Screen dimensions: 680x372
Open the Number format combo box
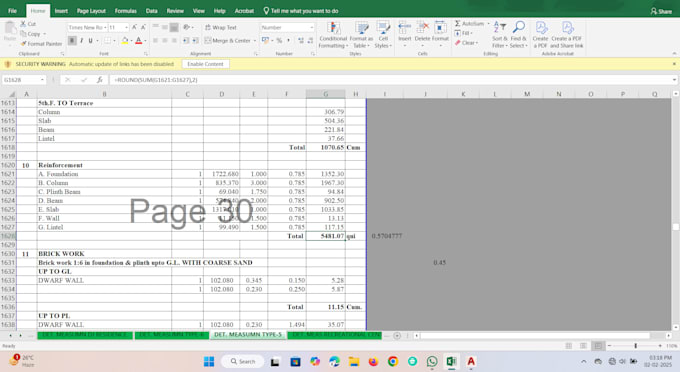click(x=287, y=27)
